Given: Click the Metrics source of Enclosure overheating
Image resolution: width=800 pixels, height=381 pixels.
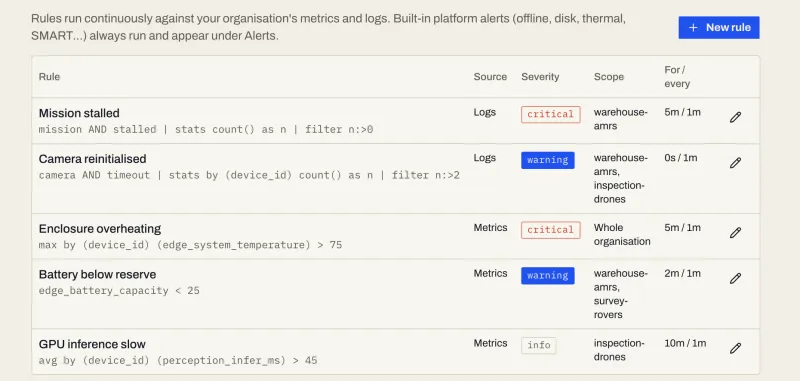Looking at the screenshot, I should pos(490,228).
